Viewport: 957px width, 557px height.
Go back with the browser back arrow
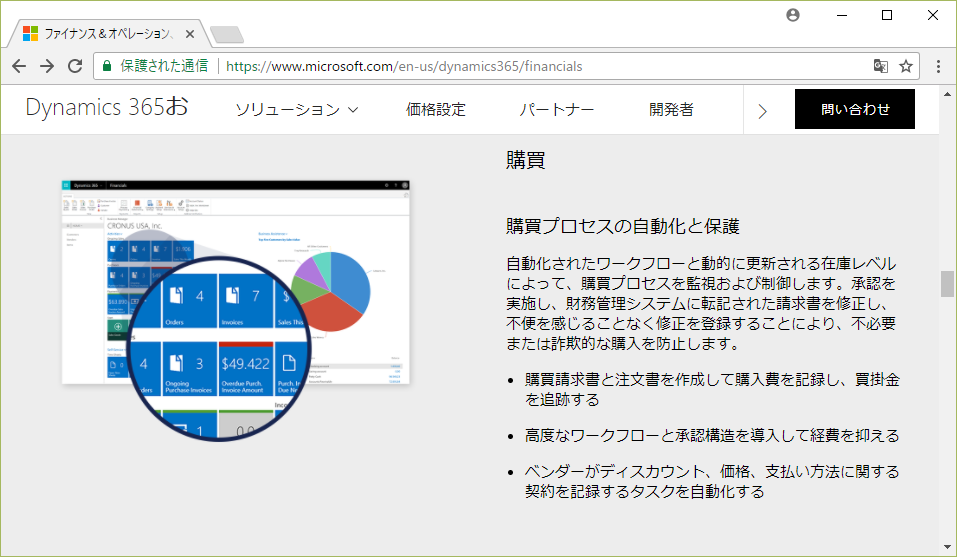19,66
